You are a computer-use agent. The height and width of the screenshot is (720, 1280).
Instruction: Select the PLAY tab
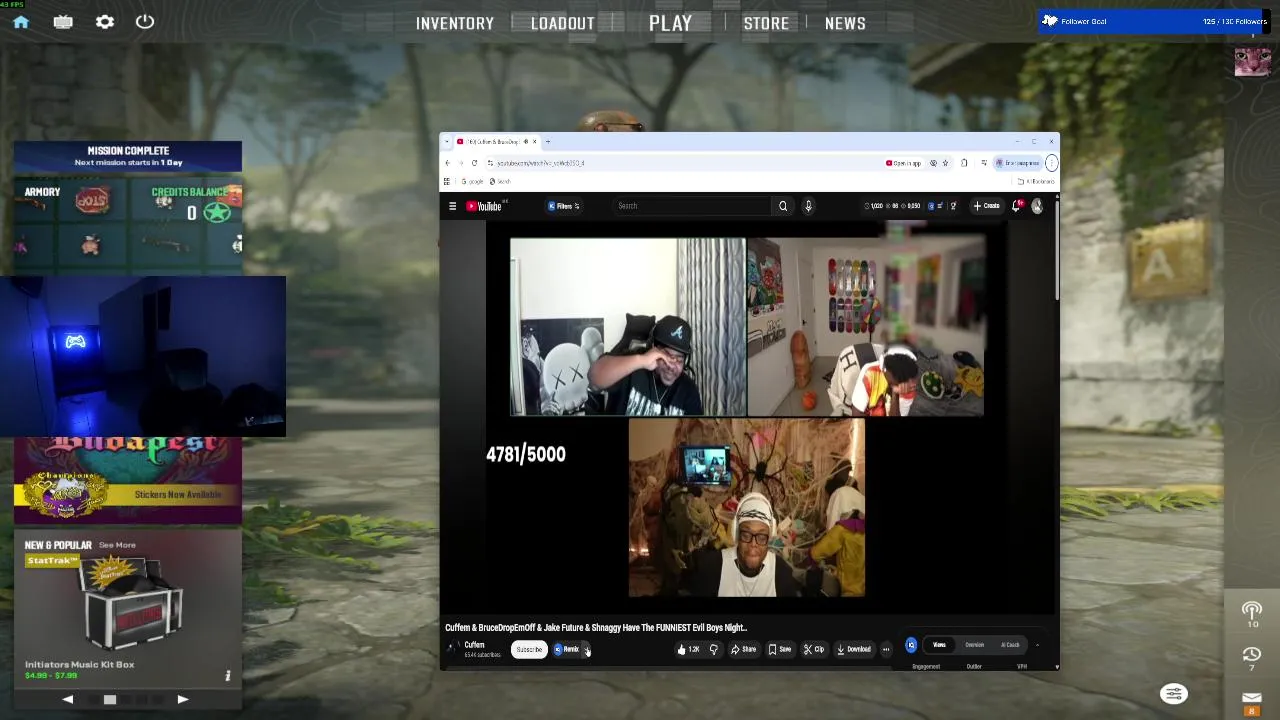[670, 23]
